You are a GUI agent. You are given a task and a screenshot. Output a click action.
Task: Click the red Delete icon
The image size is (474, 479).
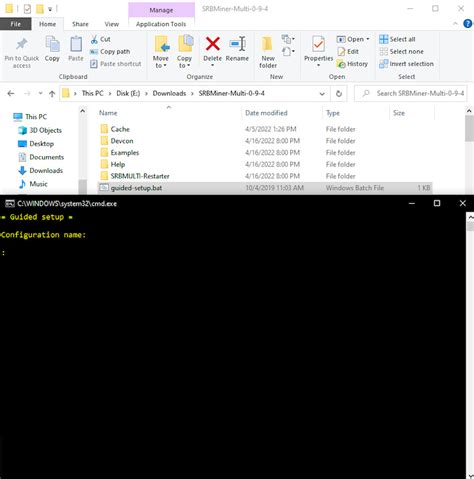(x=213, y=44)
